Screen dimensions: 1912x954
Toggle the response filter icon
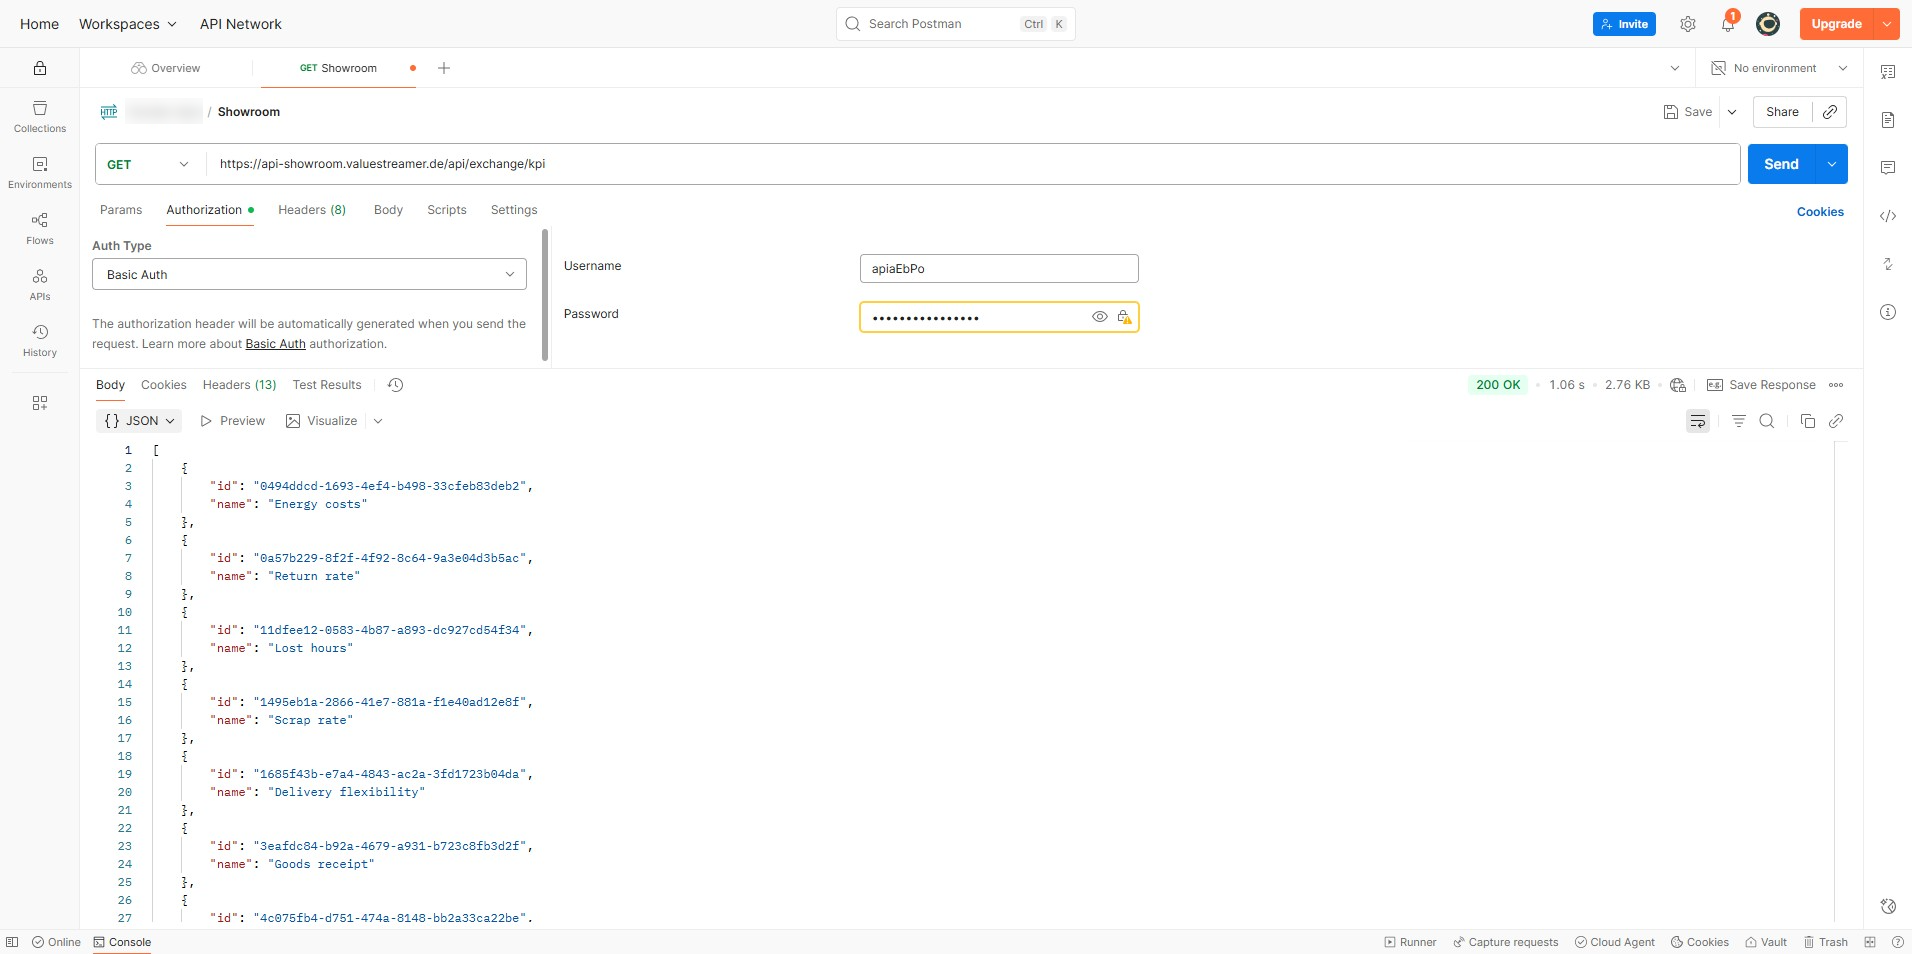coord(1739,421)
